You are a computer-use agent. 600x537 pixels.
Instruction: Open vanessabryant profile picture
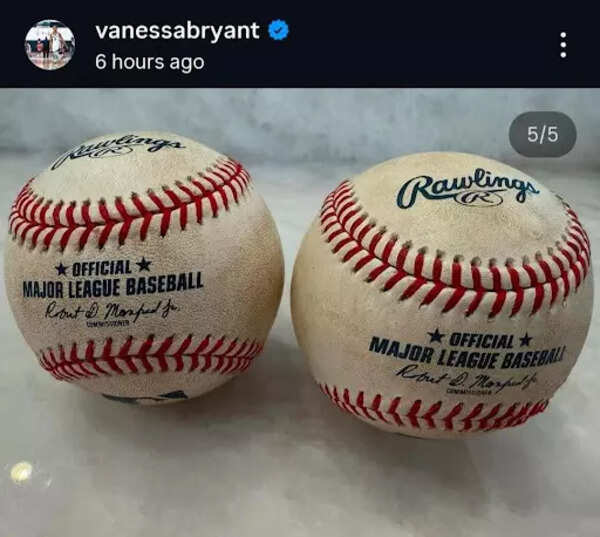(50, 45)
